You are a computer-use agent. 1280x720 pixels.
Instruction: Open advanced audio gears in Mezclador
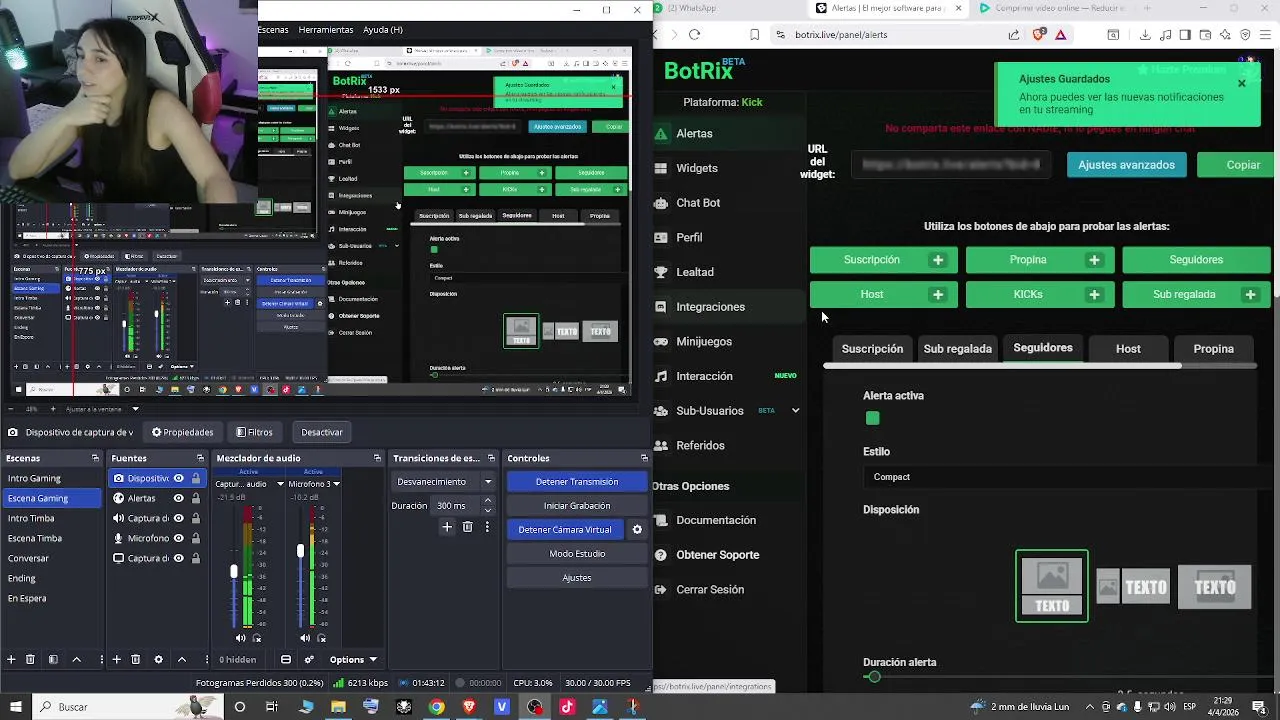309,659
